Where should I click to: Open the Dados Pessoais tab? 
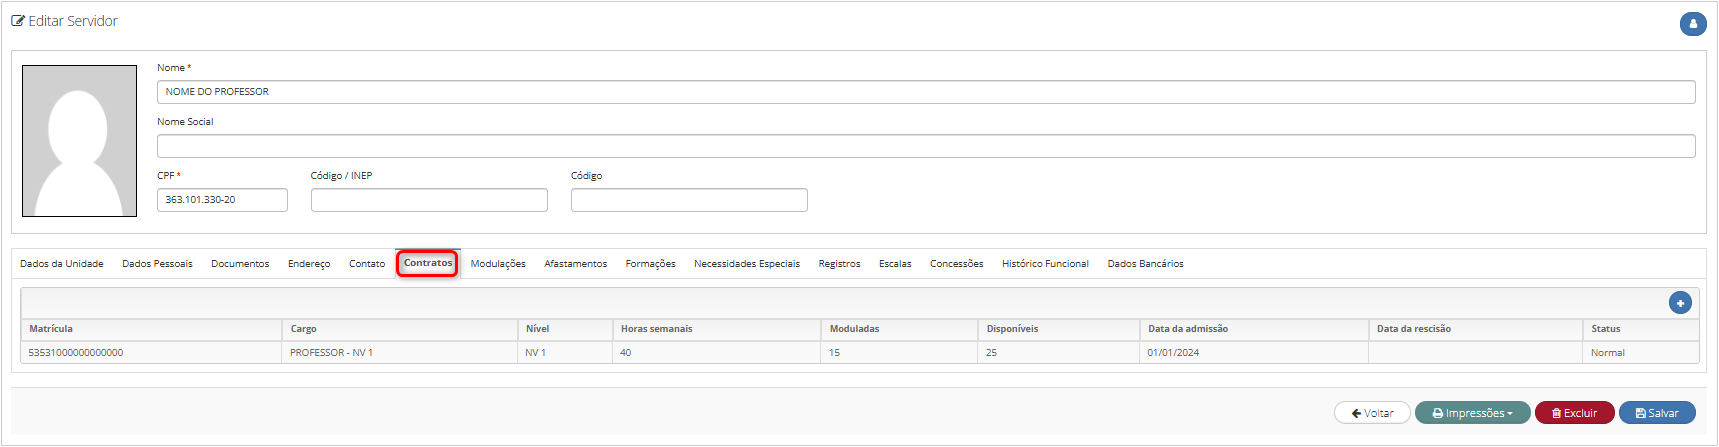[x=157, y=264]
